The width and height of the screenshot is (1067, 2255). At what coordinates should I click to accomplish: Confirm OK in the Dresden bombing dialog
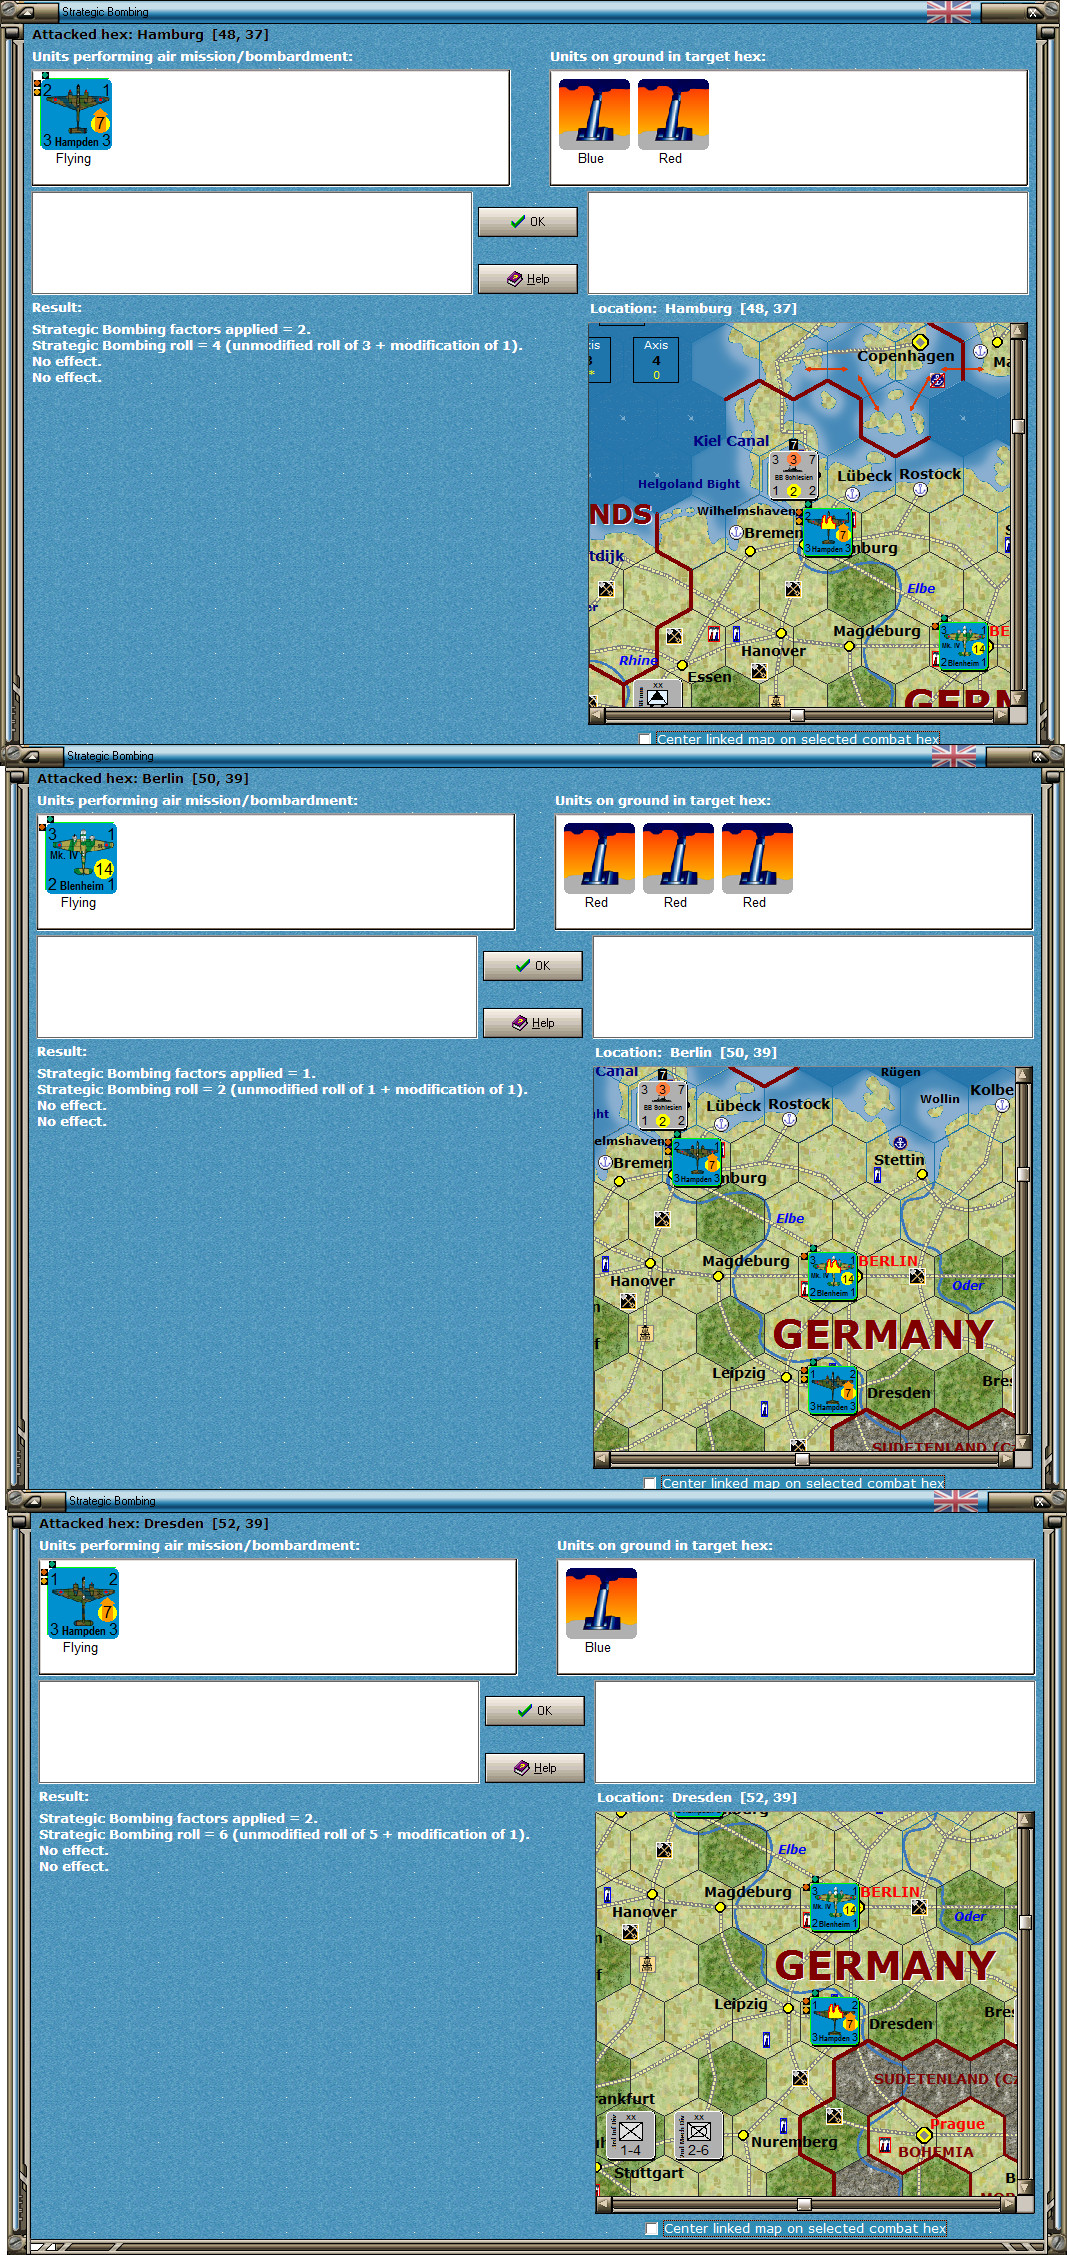tap(535, 1711)
